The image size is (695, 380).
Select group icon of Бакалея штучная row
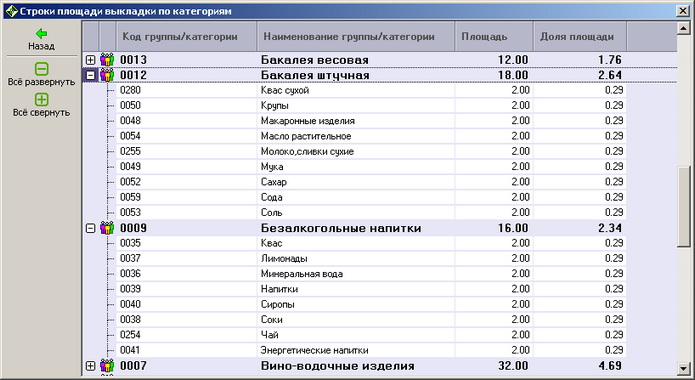pyautogui.click(x=107, y=75)
